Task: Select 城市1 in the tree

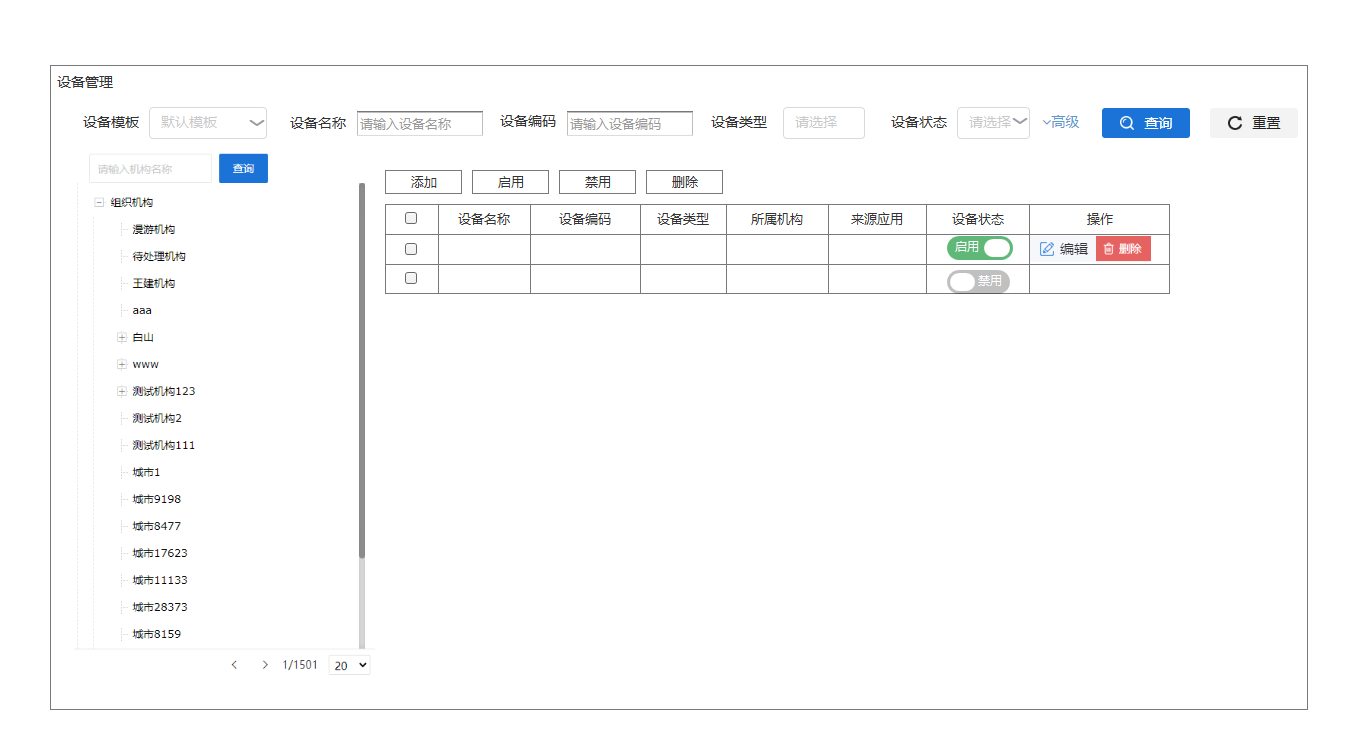Action: pos(147,472)
